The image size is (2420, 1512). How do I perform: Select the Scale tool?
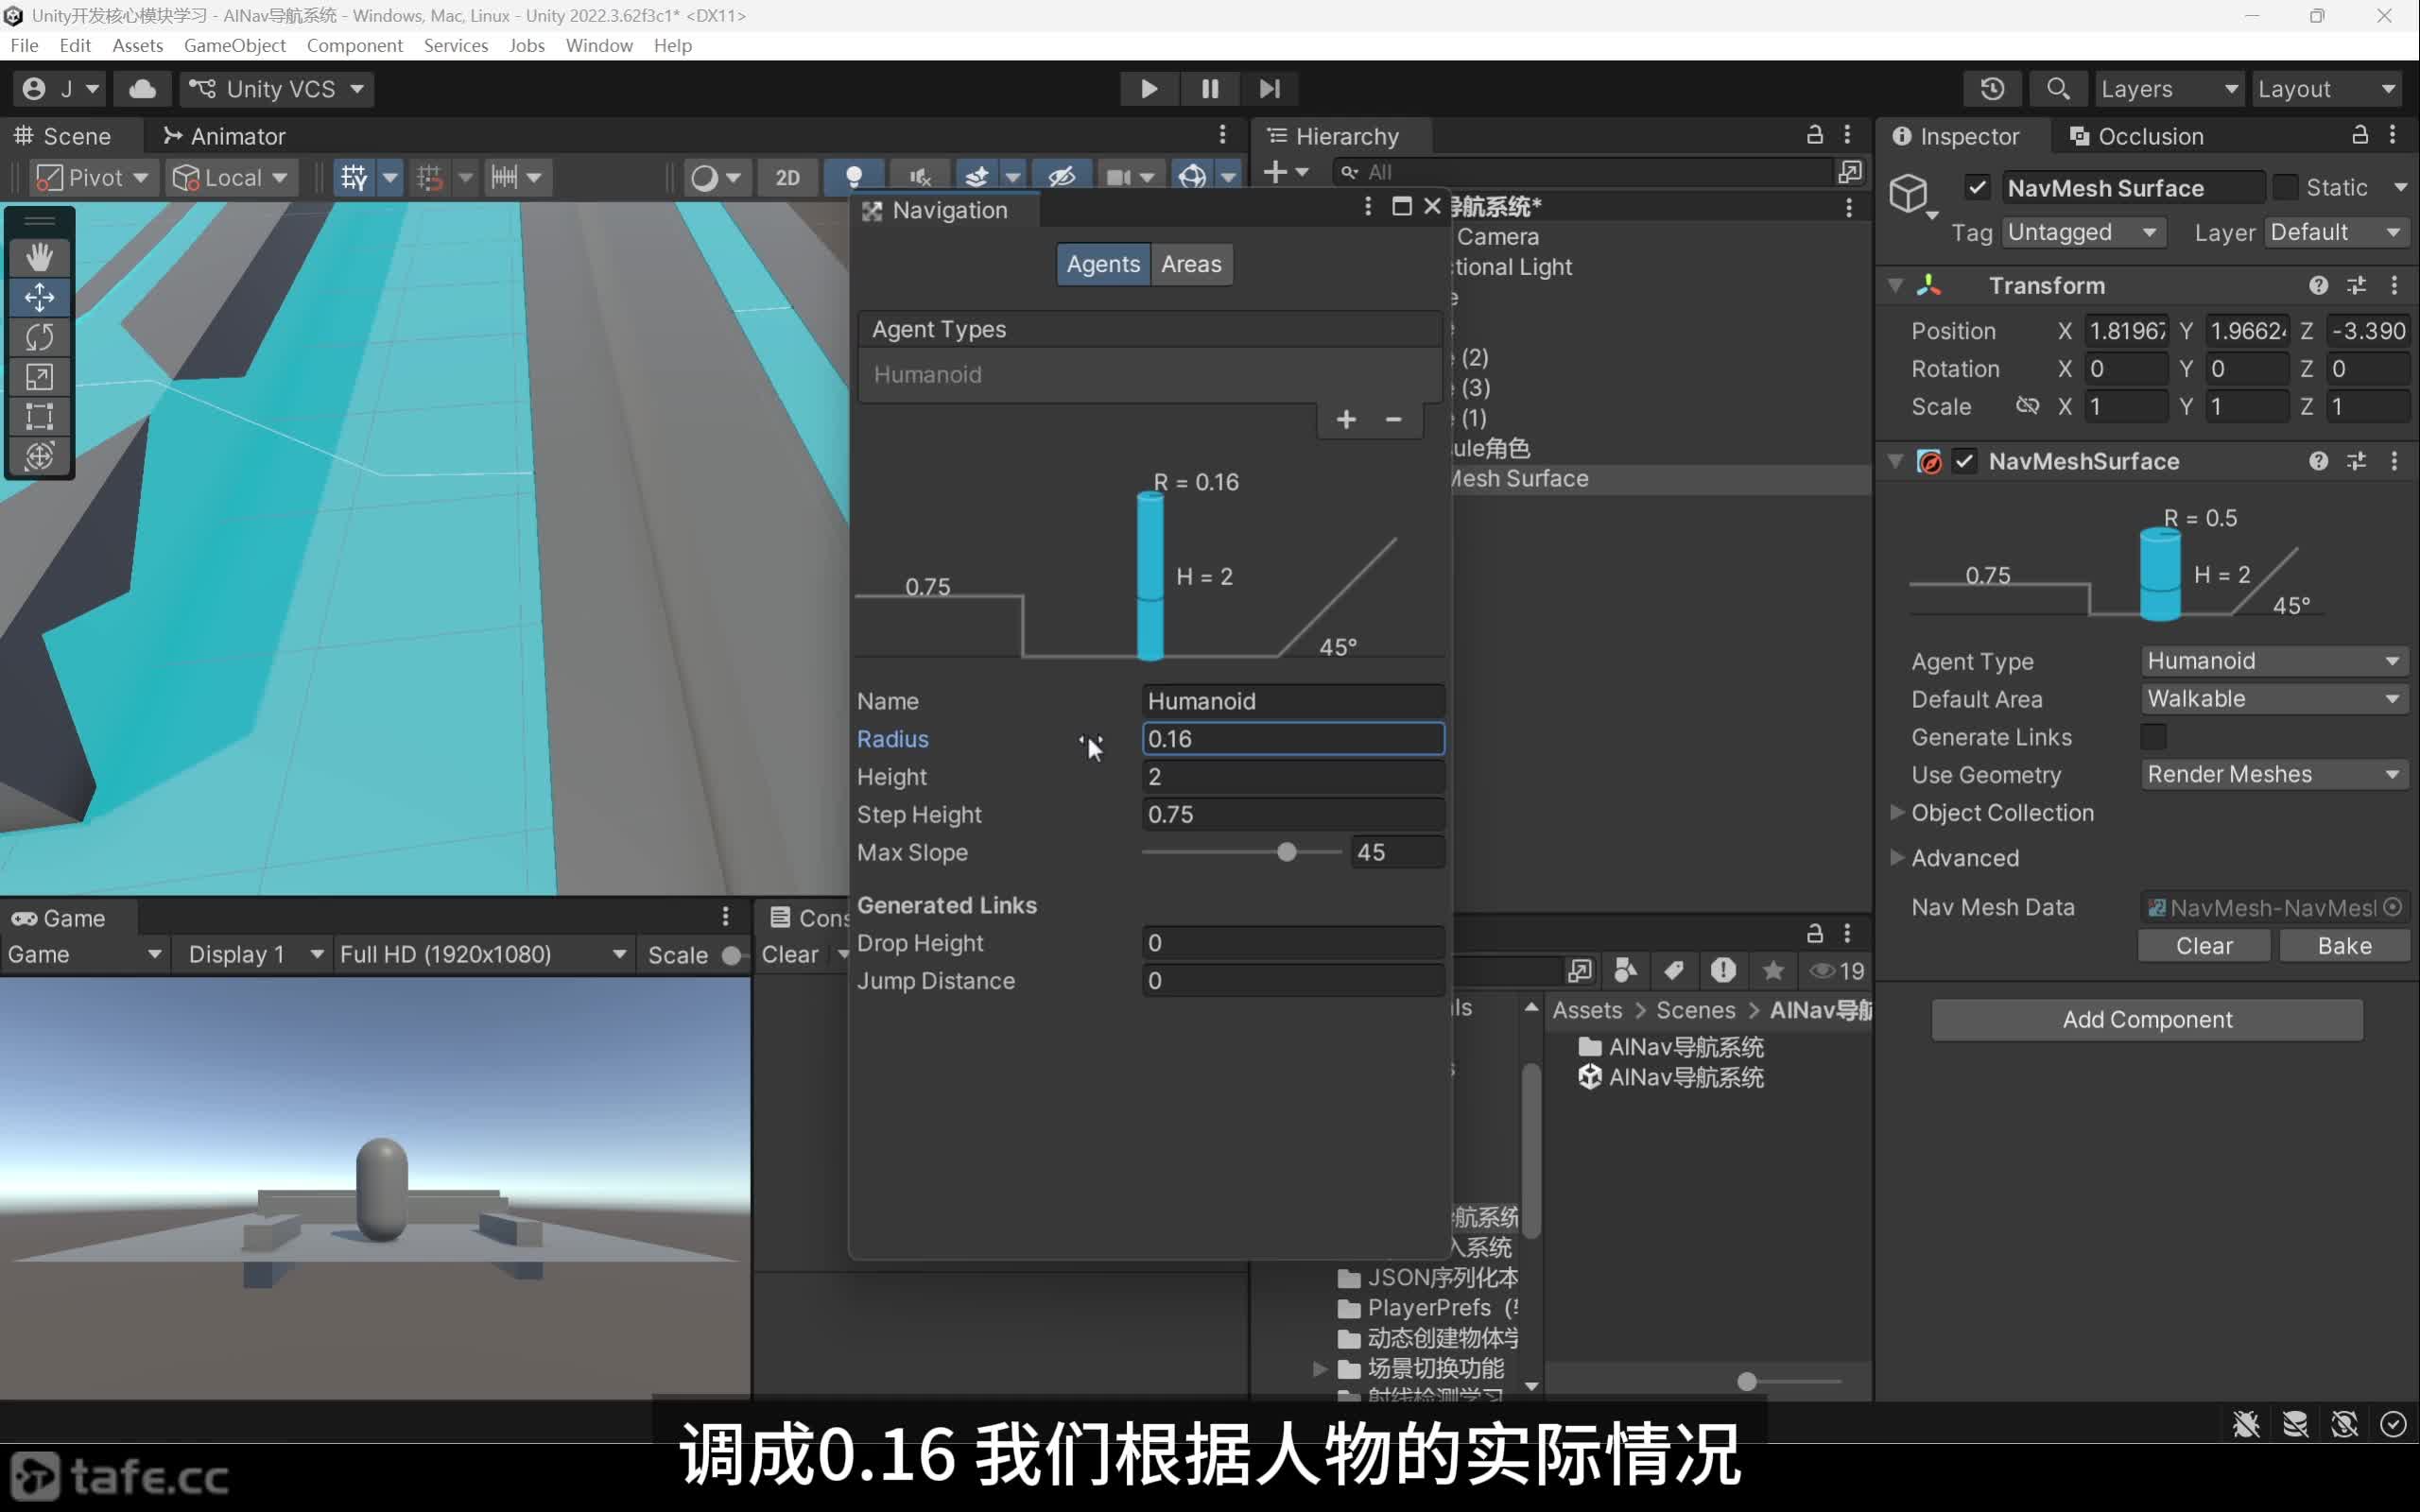[x=39, y=377]
